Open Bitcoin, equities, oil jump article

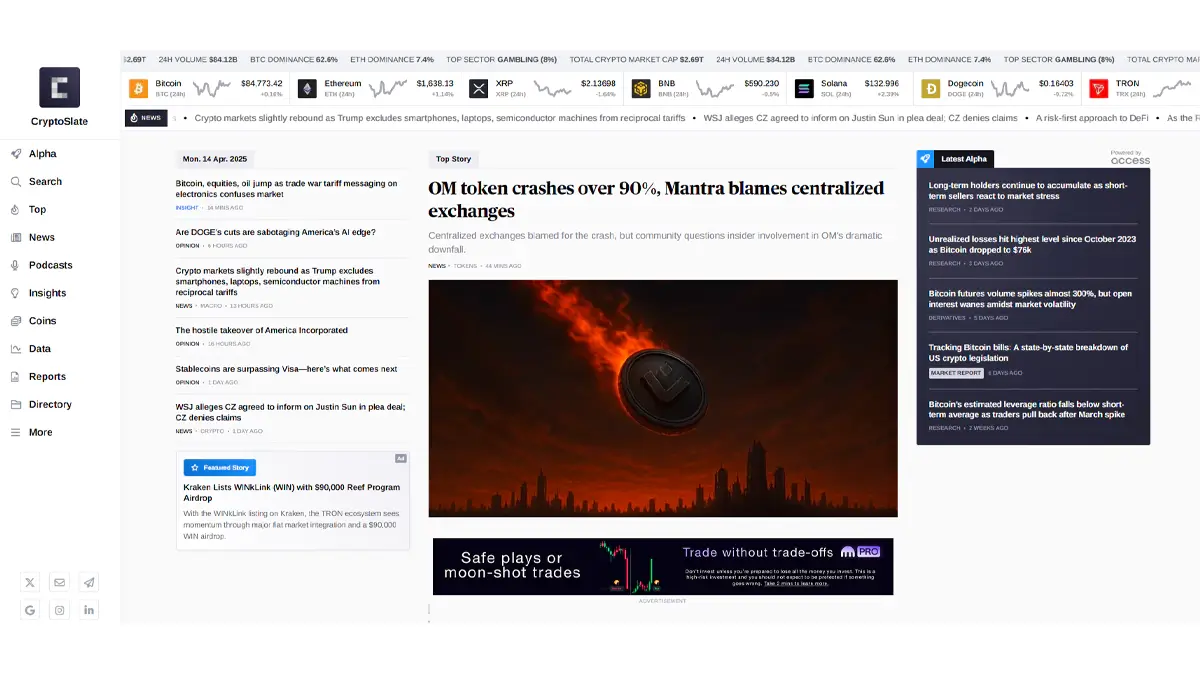[287, 188]
